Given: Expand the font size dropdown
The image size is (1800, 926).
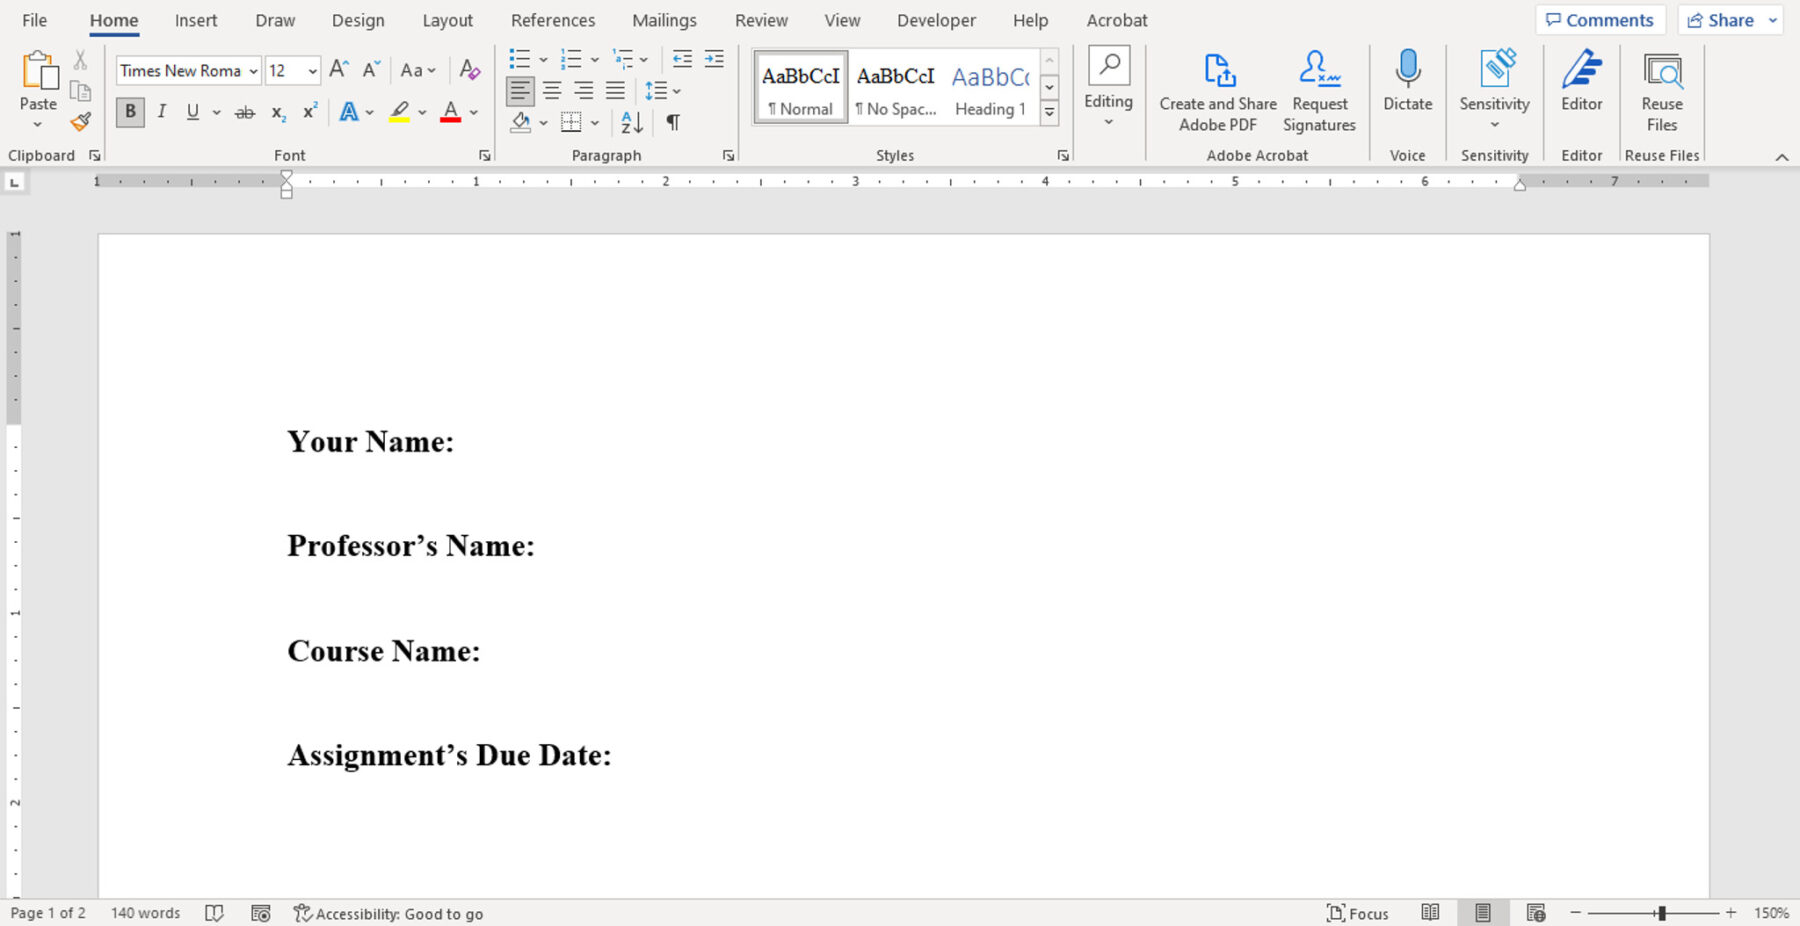Looking at the screenshot, I should click(312, 71).
